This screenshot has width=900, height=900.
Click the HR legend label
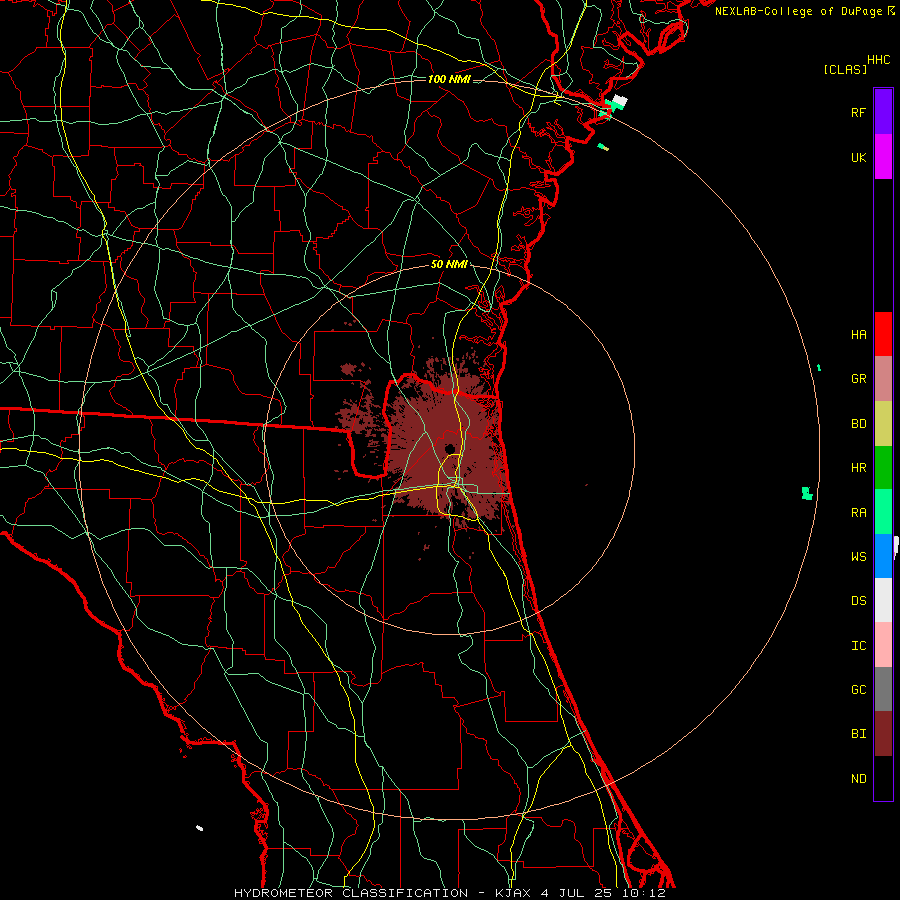point(858,468)
